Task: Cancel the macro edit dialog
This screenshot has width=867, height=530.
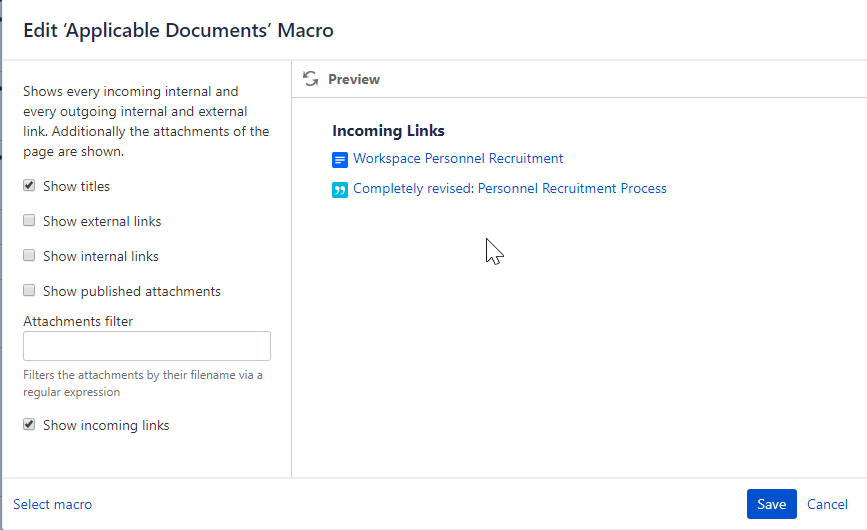Action: click(x=827, y=504)
